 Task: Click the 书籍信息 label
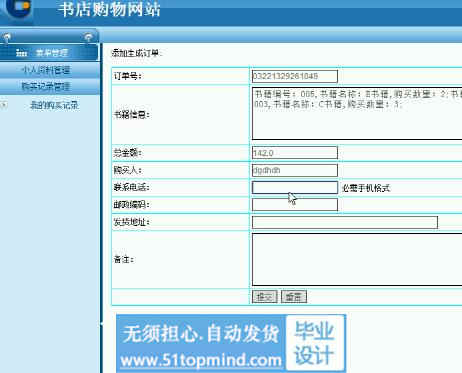tap(132, 115)
